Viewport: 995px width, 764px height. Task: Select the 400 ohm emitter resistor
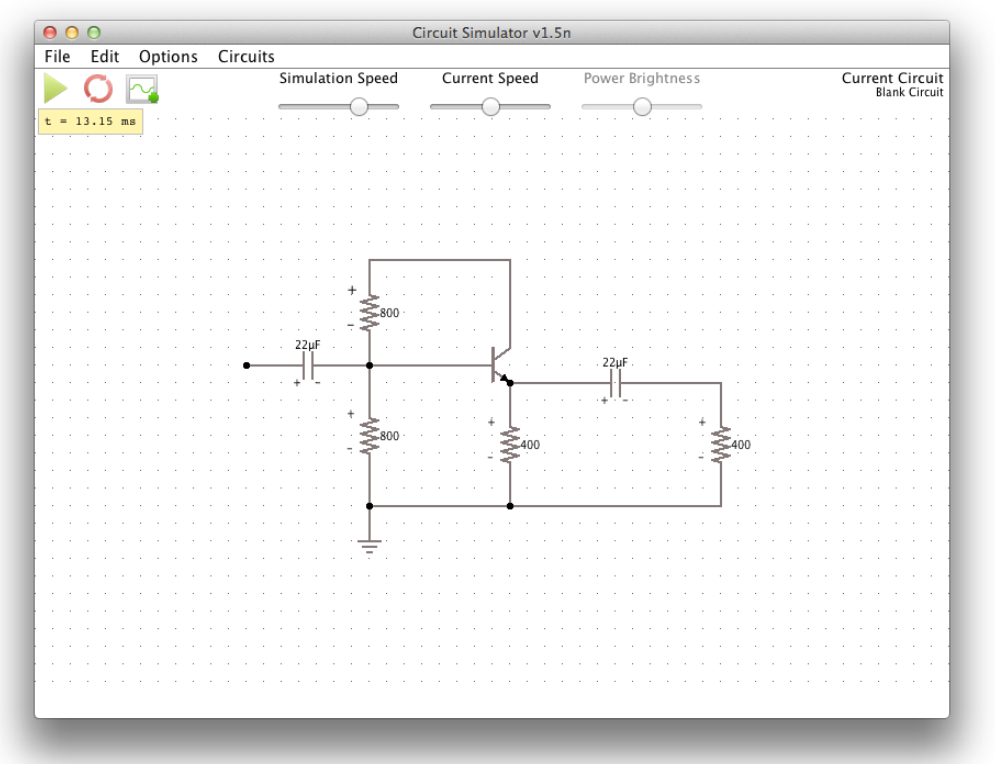pyautogui.click(x=510, y=445)
